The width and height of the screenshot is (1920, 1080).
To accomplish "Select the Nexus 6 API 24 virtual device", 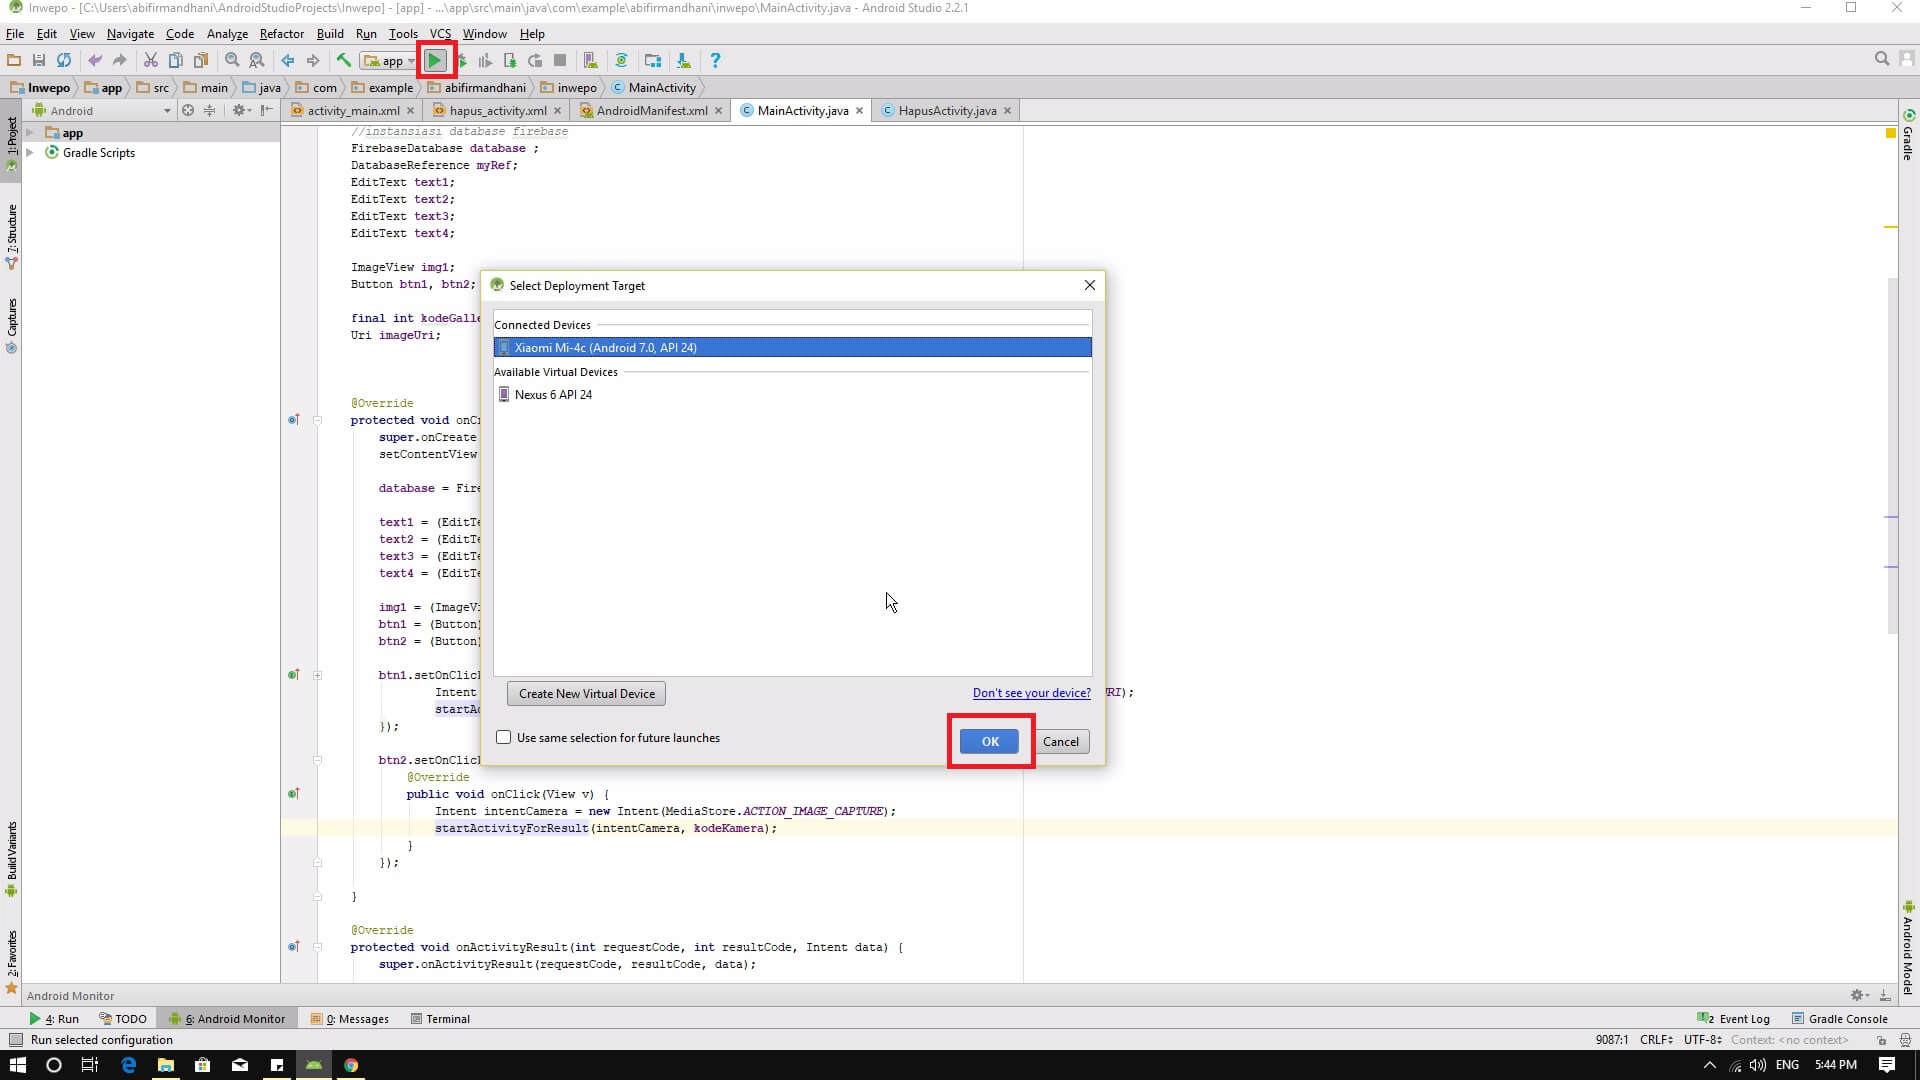I will click(553, 395).
